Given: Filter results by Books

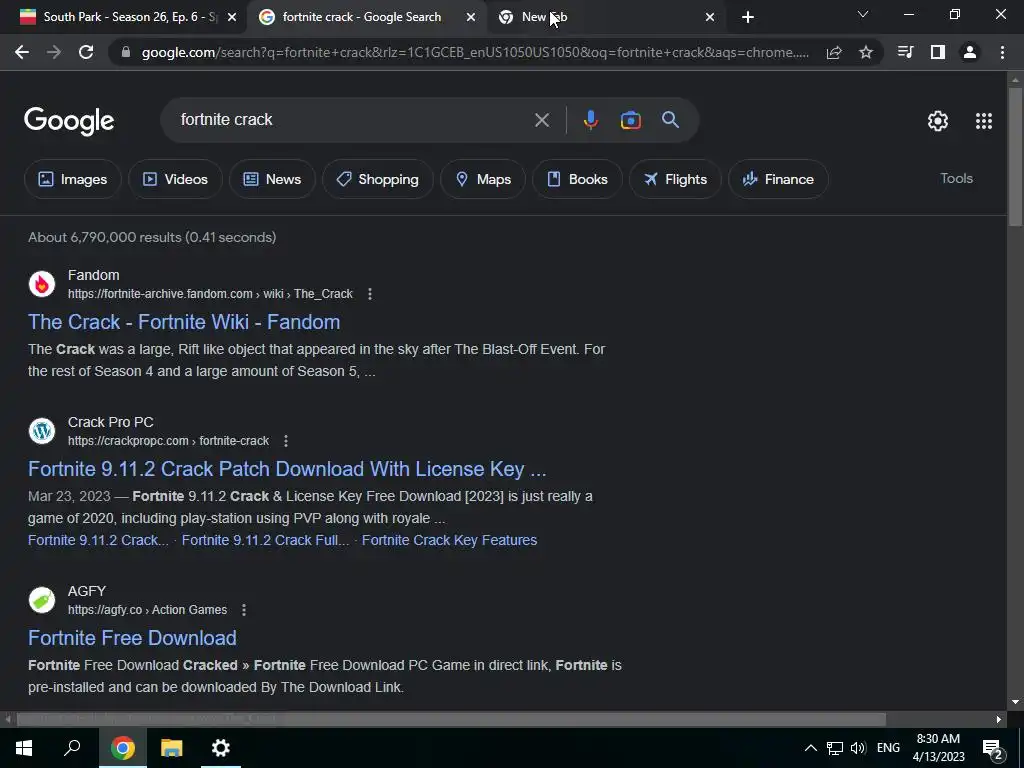Looking at the screenshot, I should 577,179.
